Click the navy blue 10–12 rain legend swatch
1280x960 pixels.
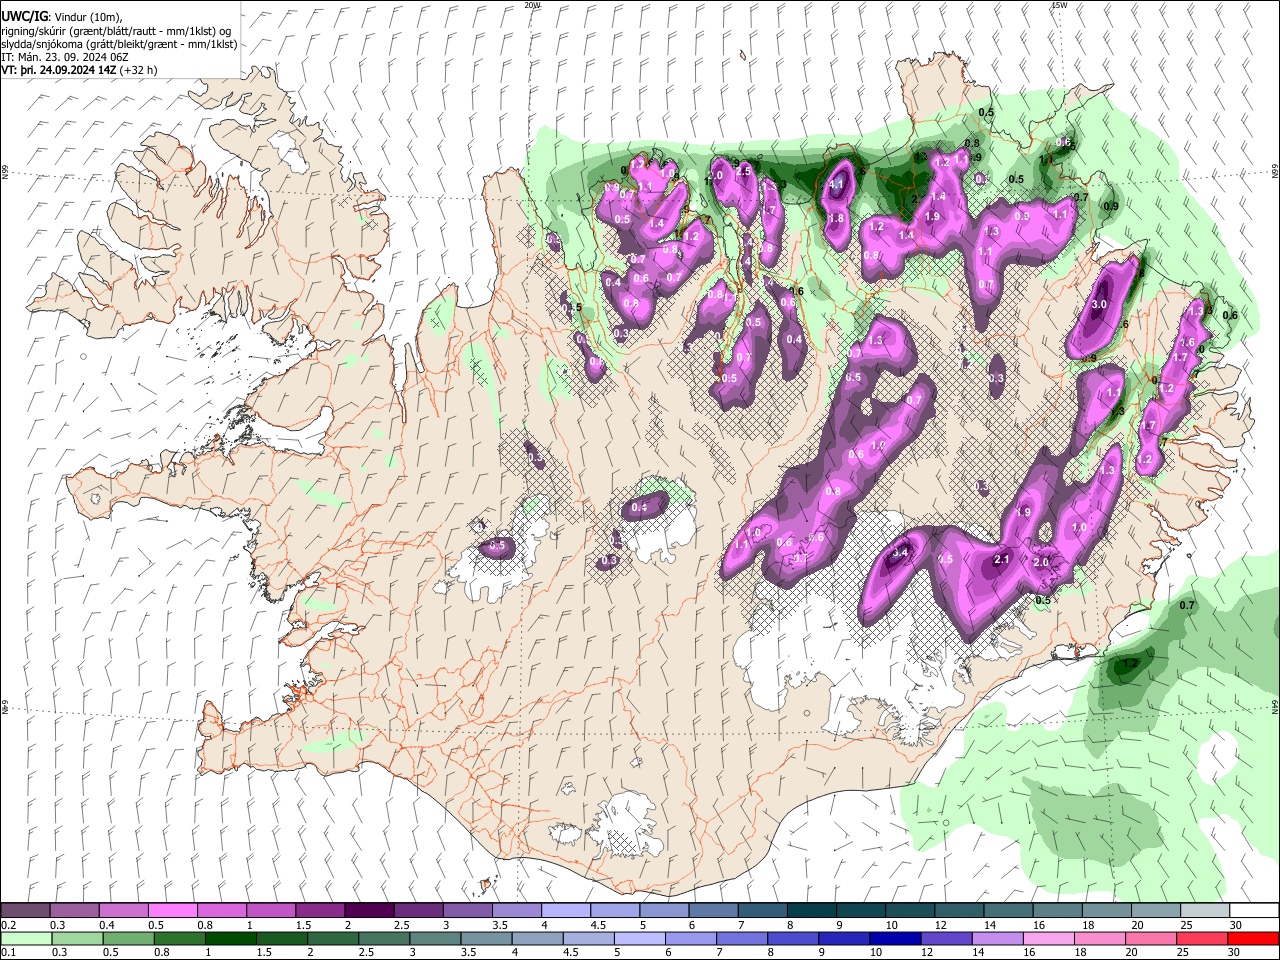pos(895,938)
